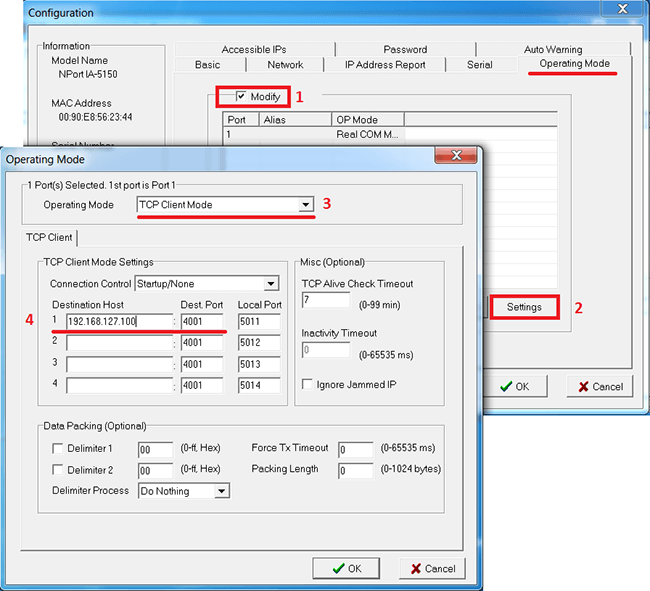650x591 pixels.
Task: Click Local Port field showing 5014
Action: pyautogui.click(x=259, y=385)
